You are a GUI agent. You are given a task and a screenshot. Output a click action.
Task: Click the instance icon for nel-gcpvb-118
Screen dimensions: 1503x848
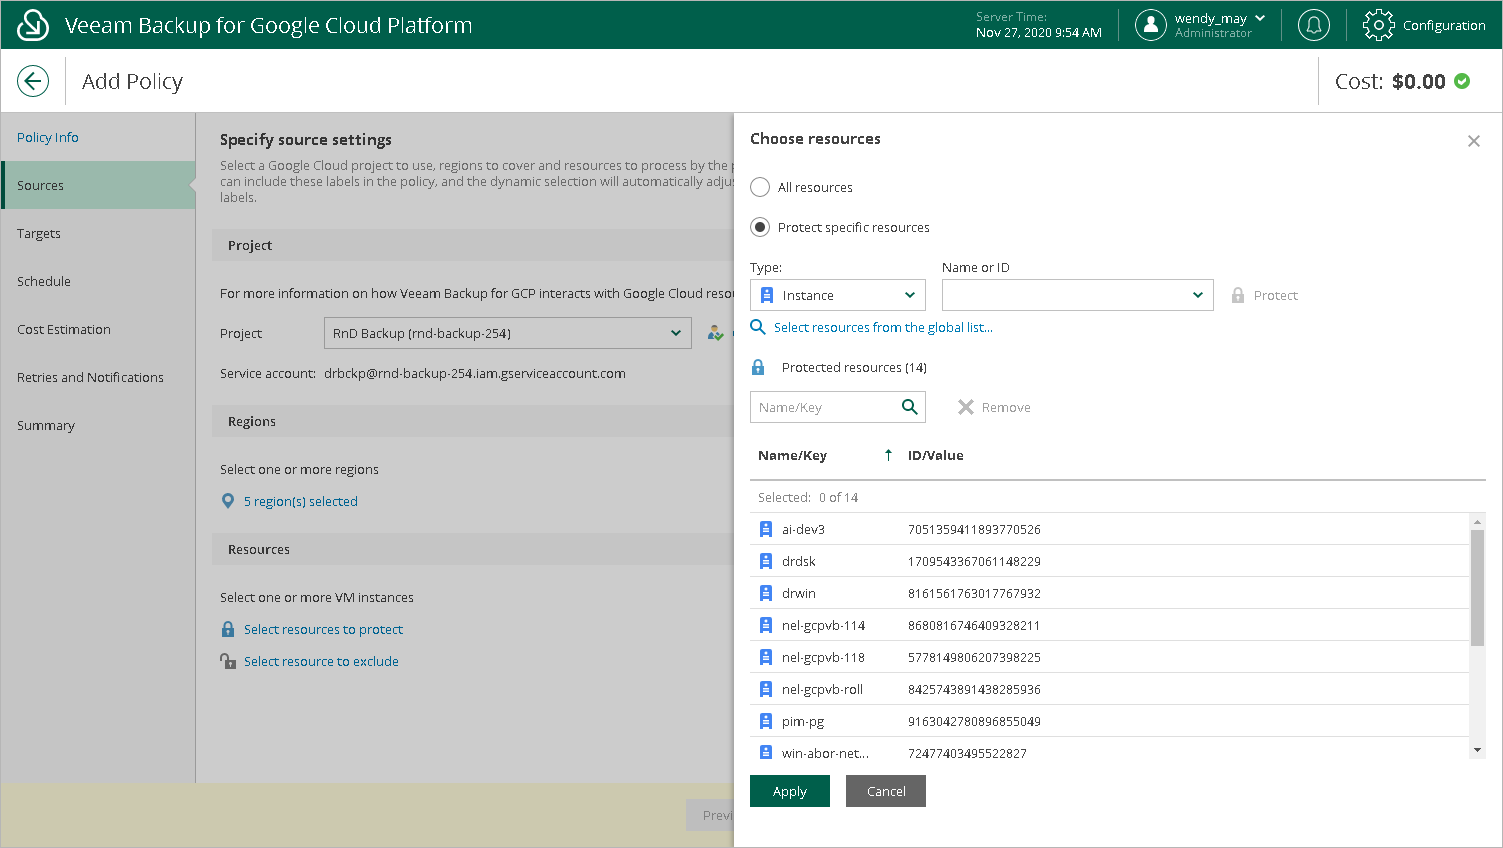coord(766,657)
